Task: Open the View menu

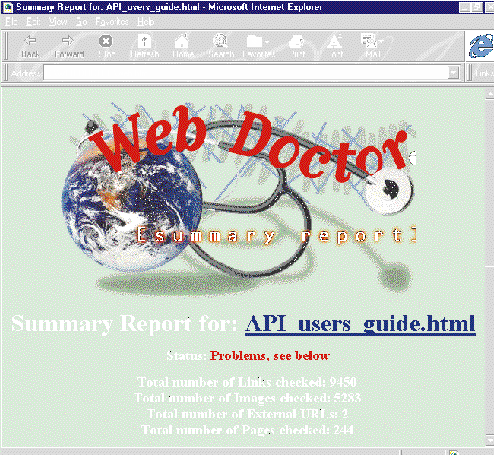Action: [58, 22]
